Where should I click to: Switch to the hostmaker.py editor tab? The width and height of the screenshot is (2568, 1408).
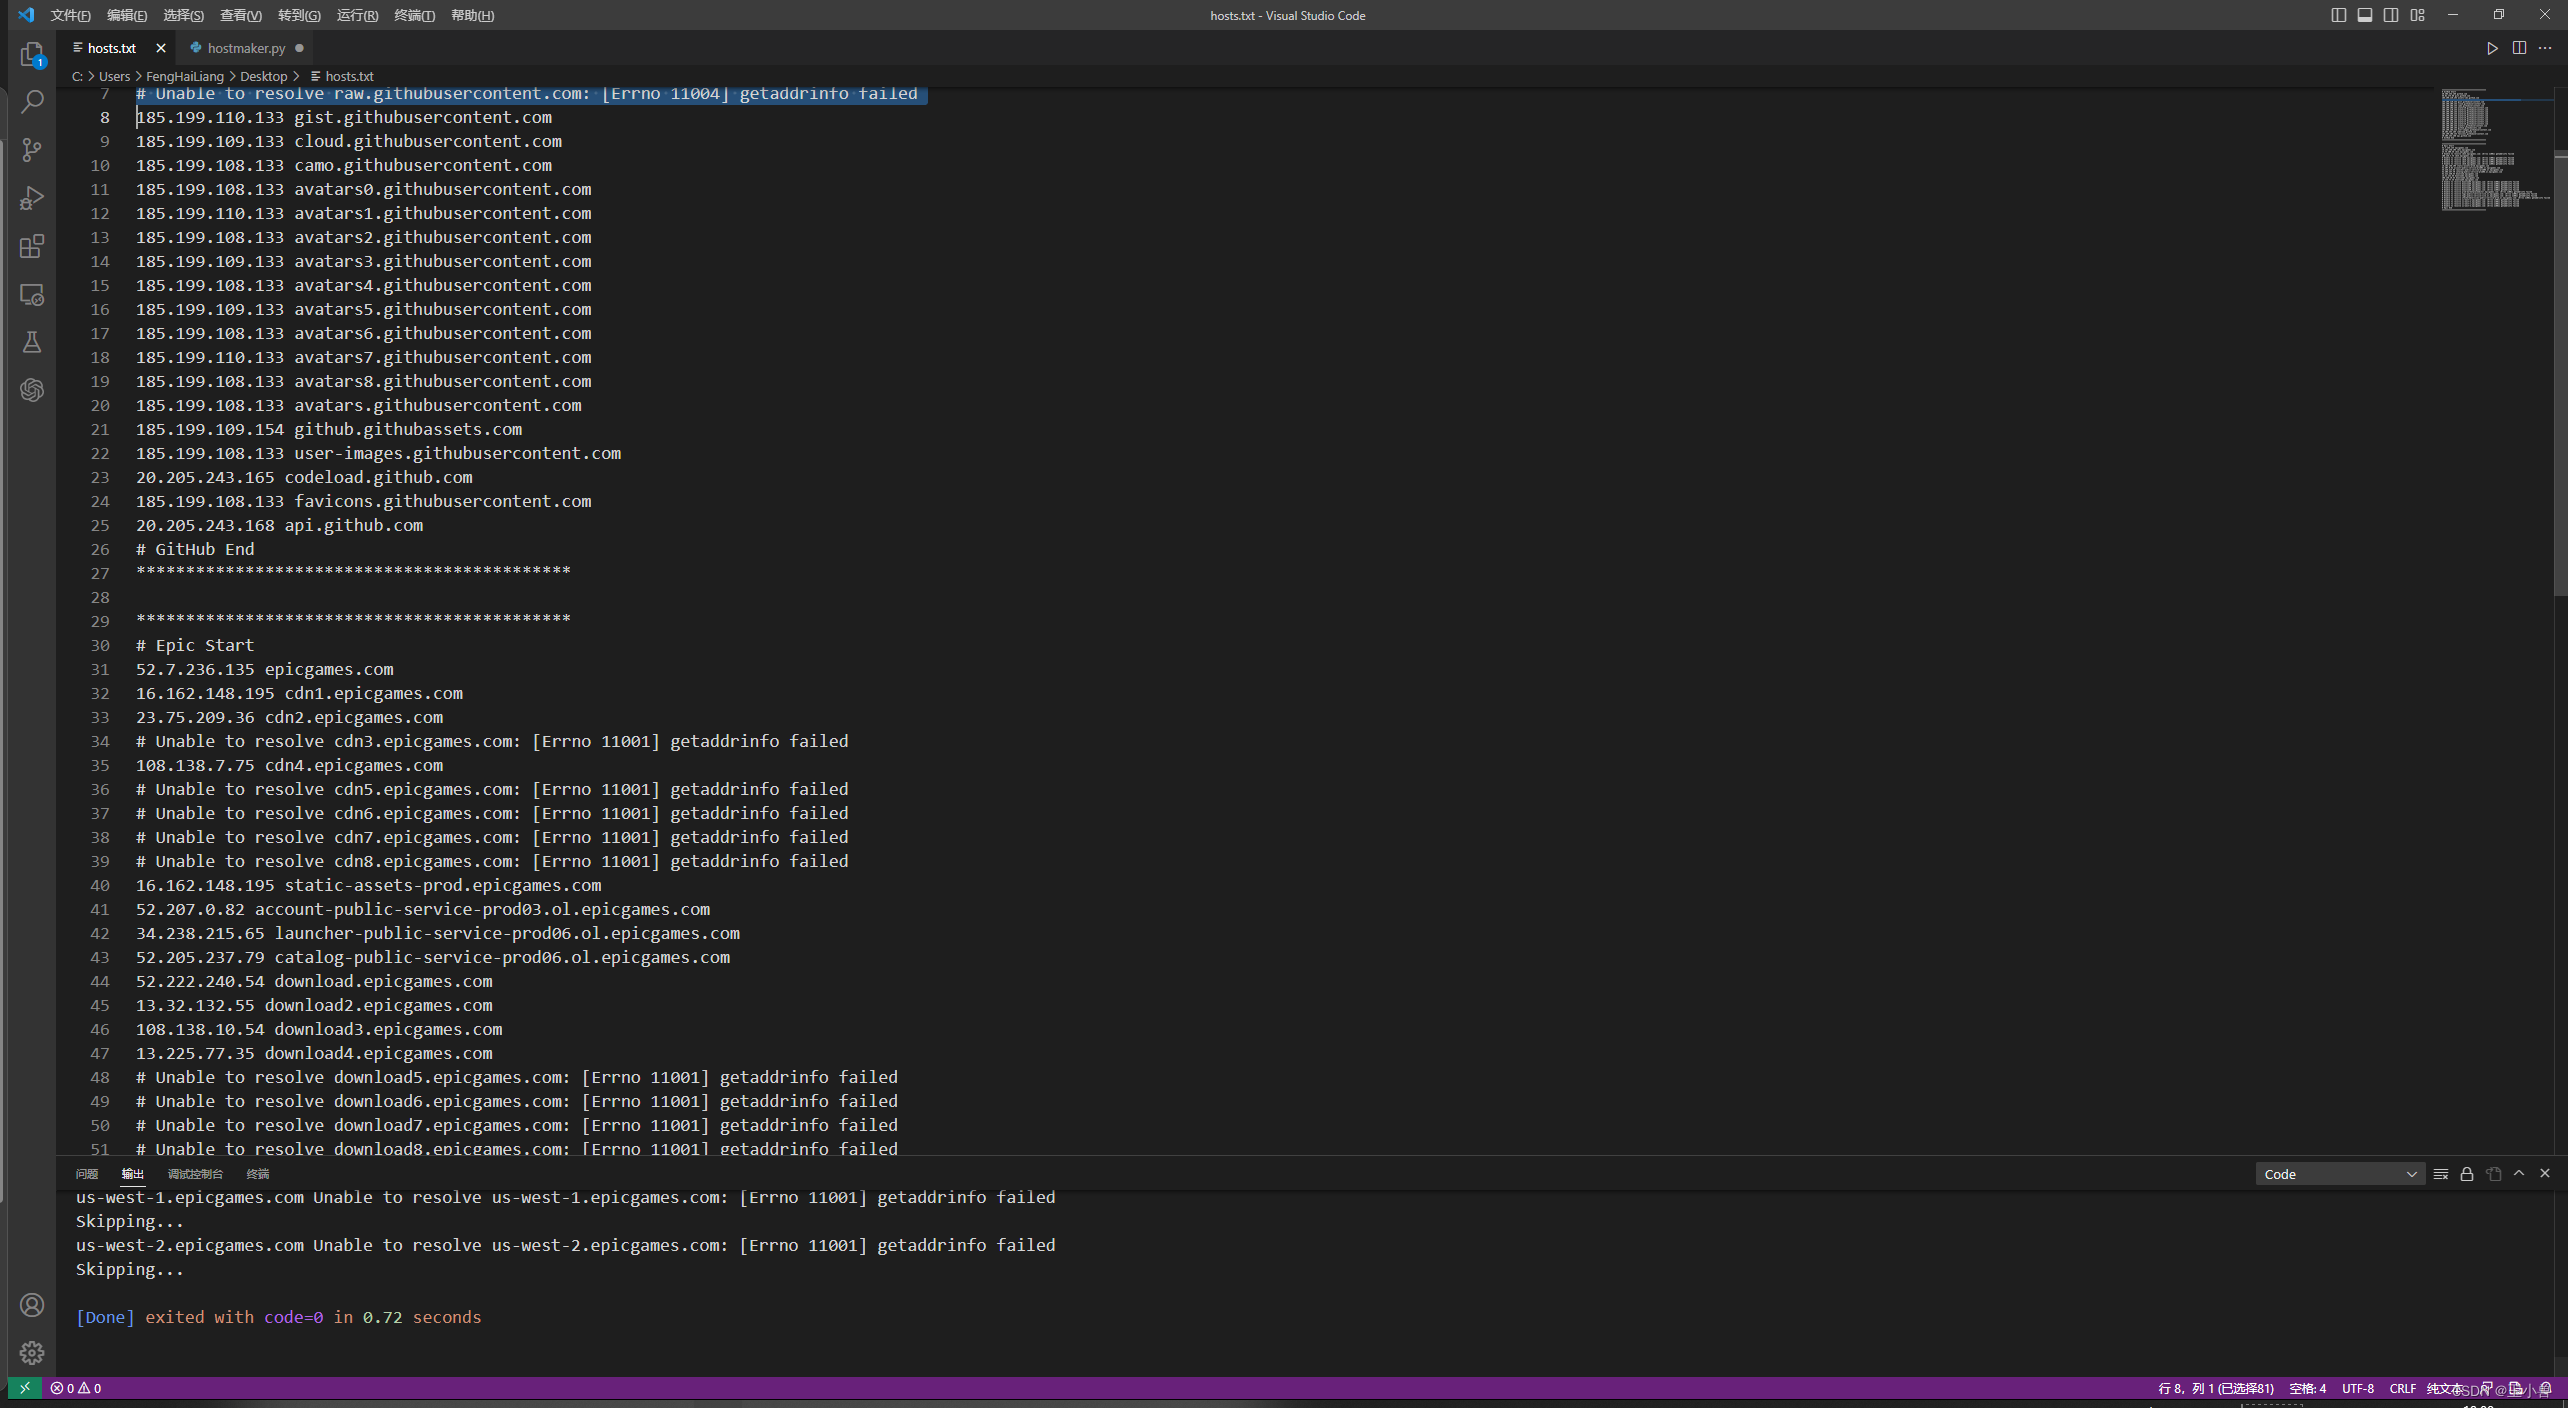coord(246,48)
